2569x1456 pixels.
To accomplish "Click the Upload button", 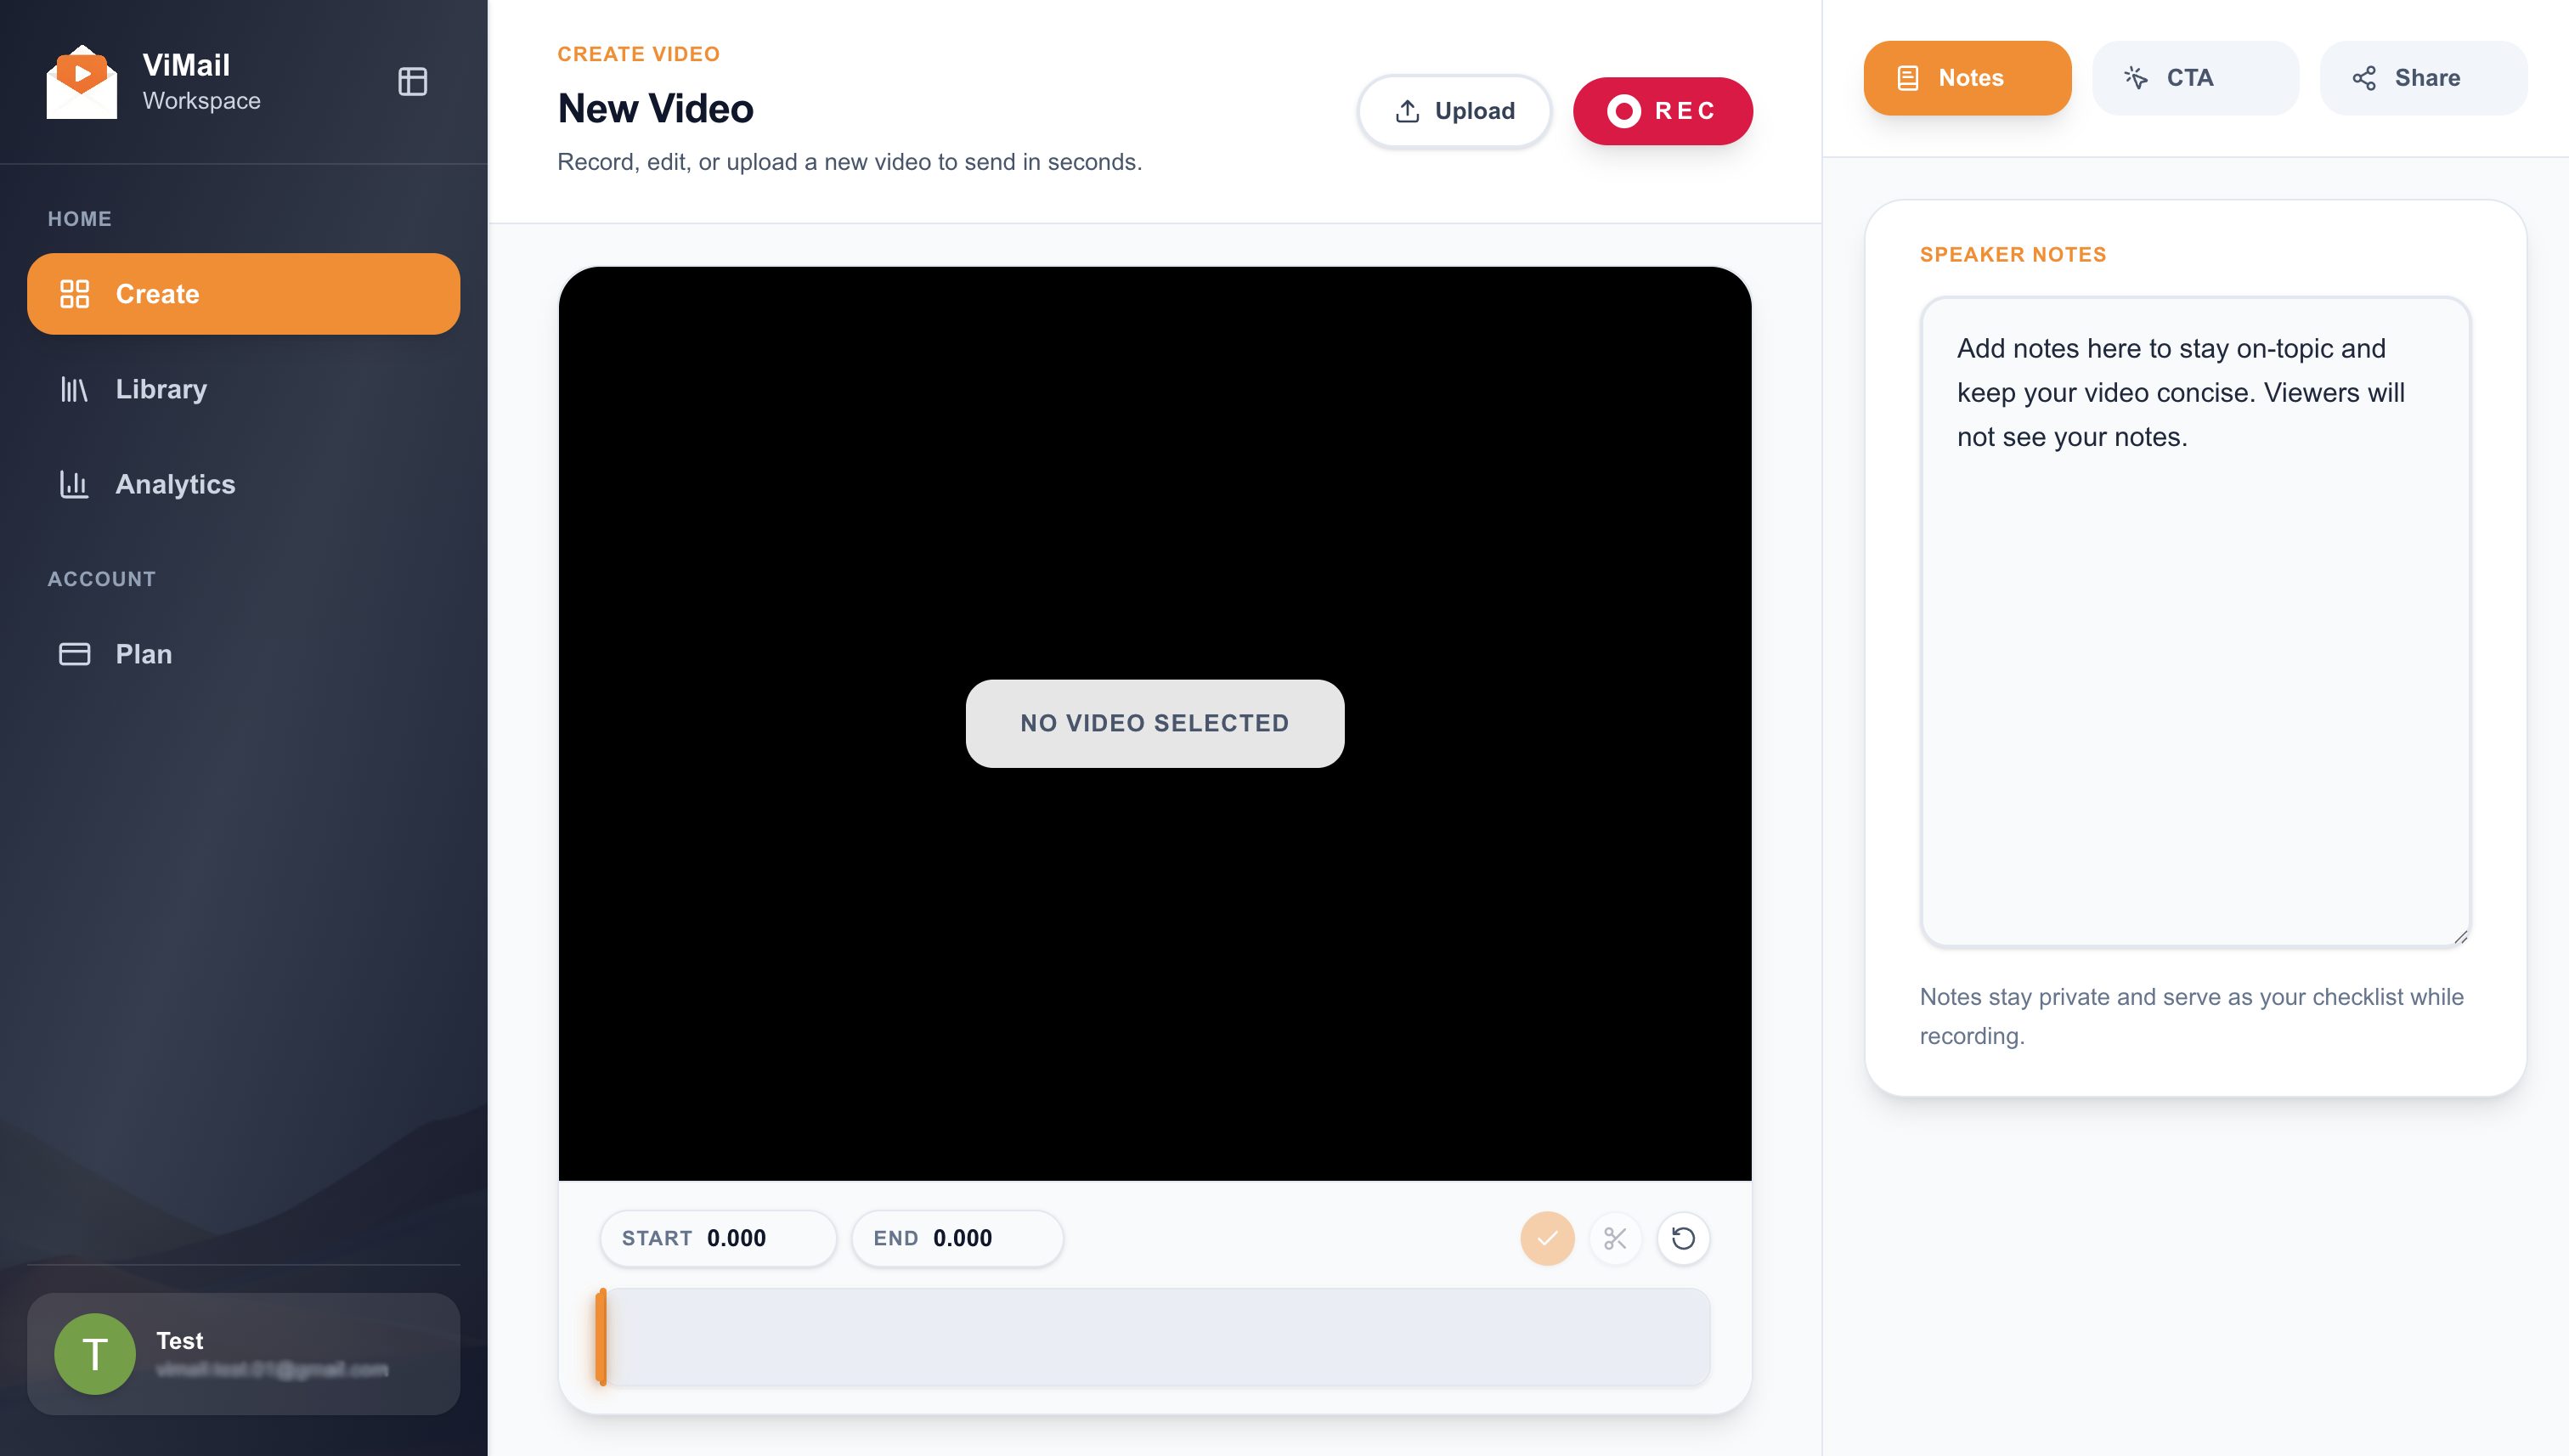I will (1454, 111).
